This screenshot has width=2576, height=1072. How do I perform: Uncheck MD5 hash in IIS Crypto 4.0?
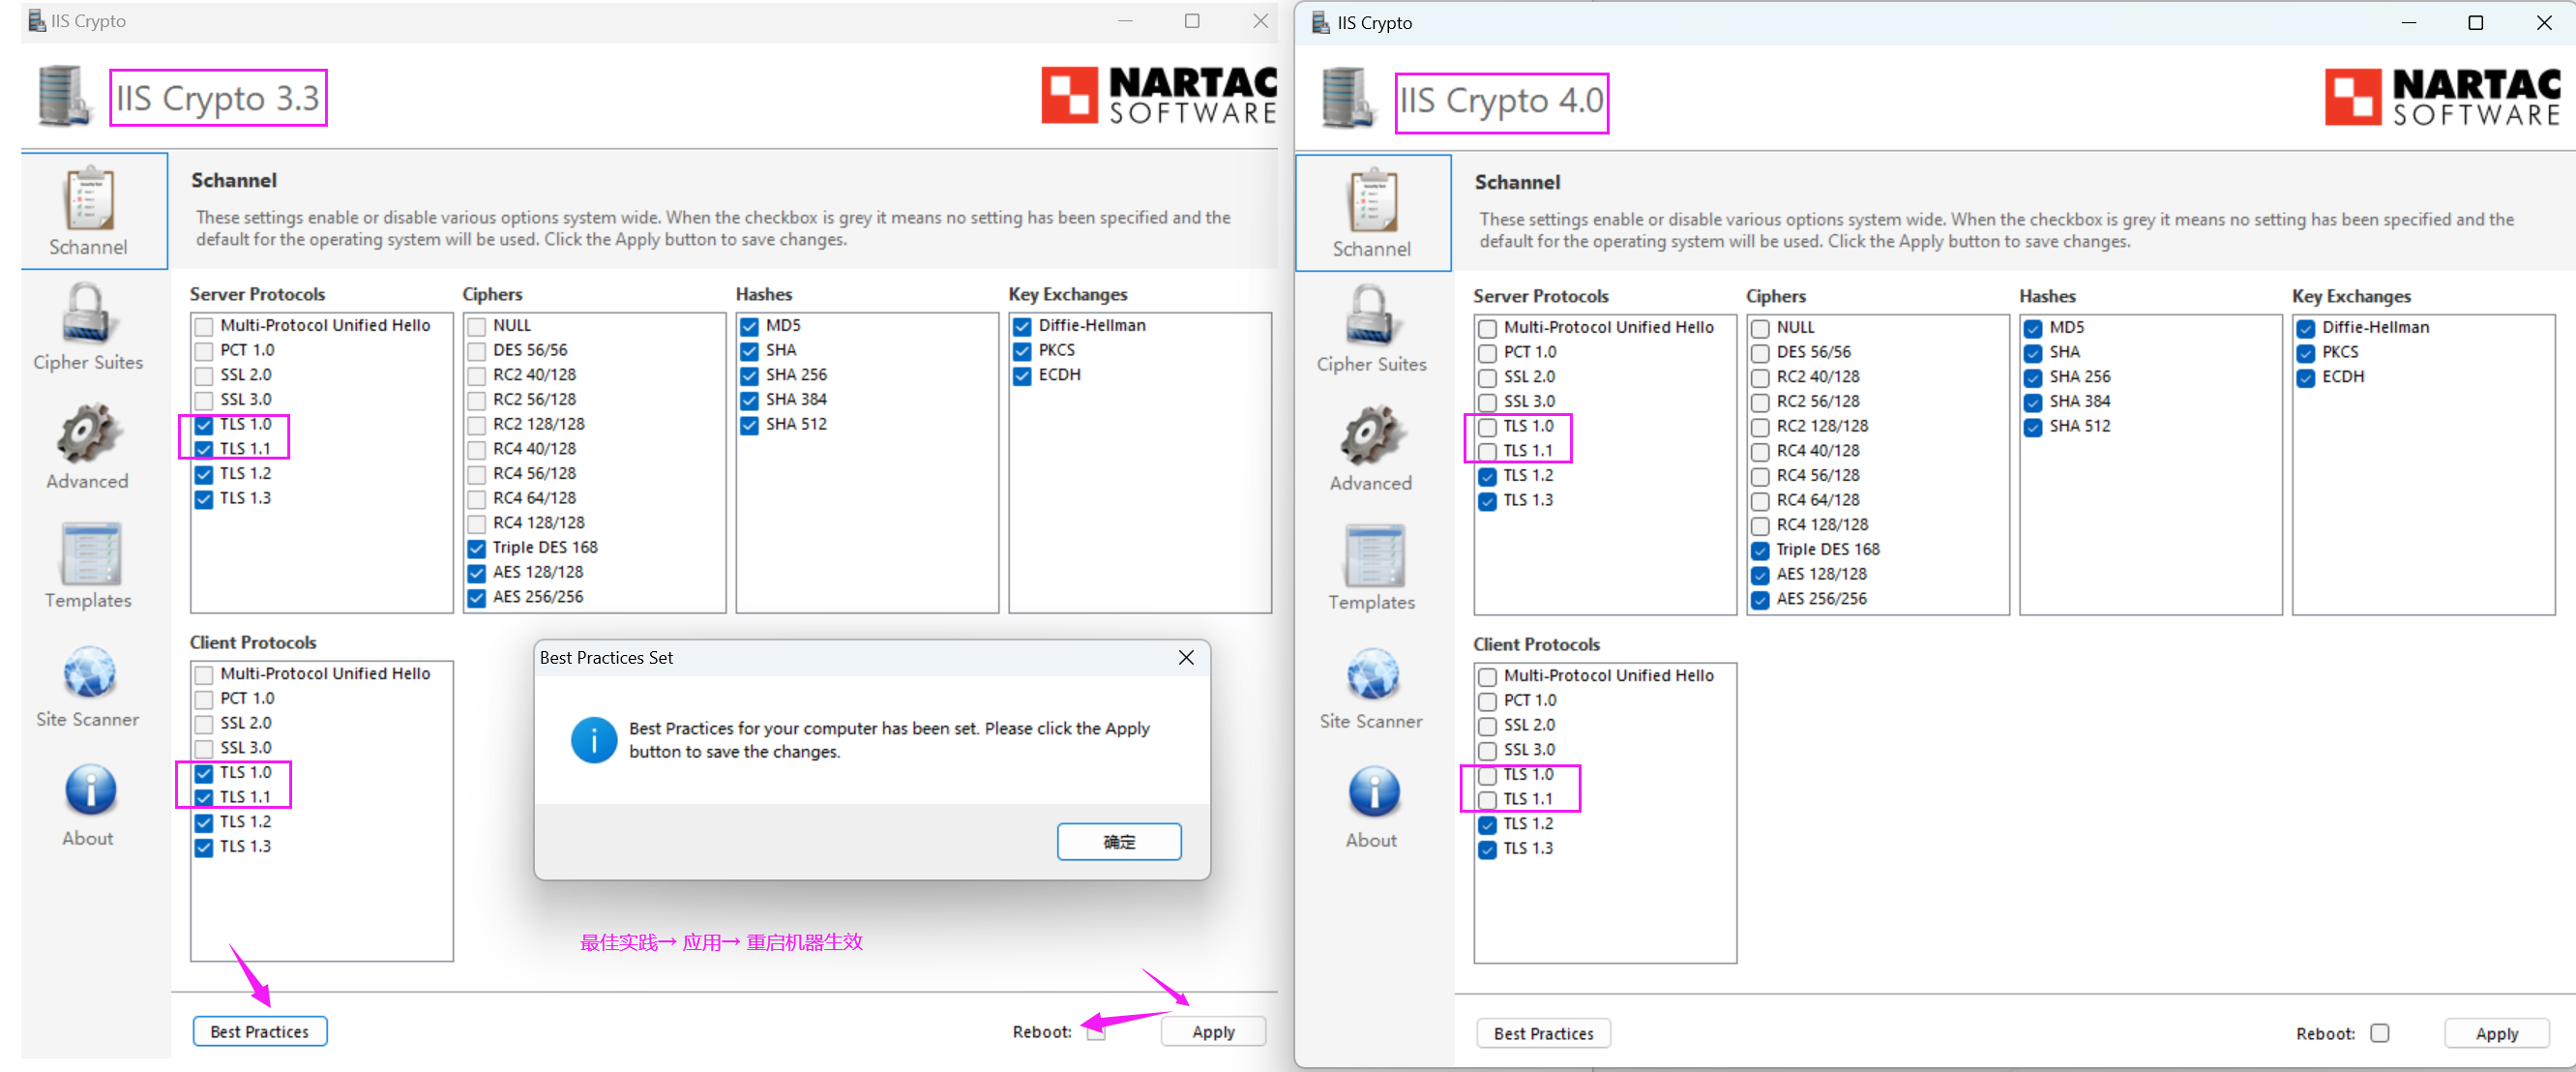[x=2033, y=328]
